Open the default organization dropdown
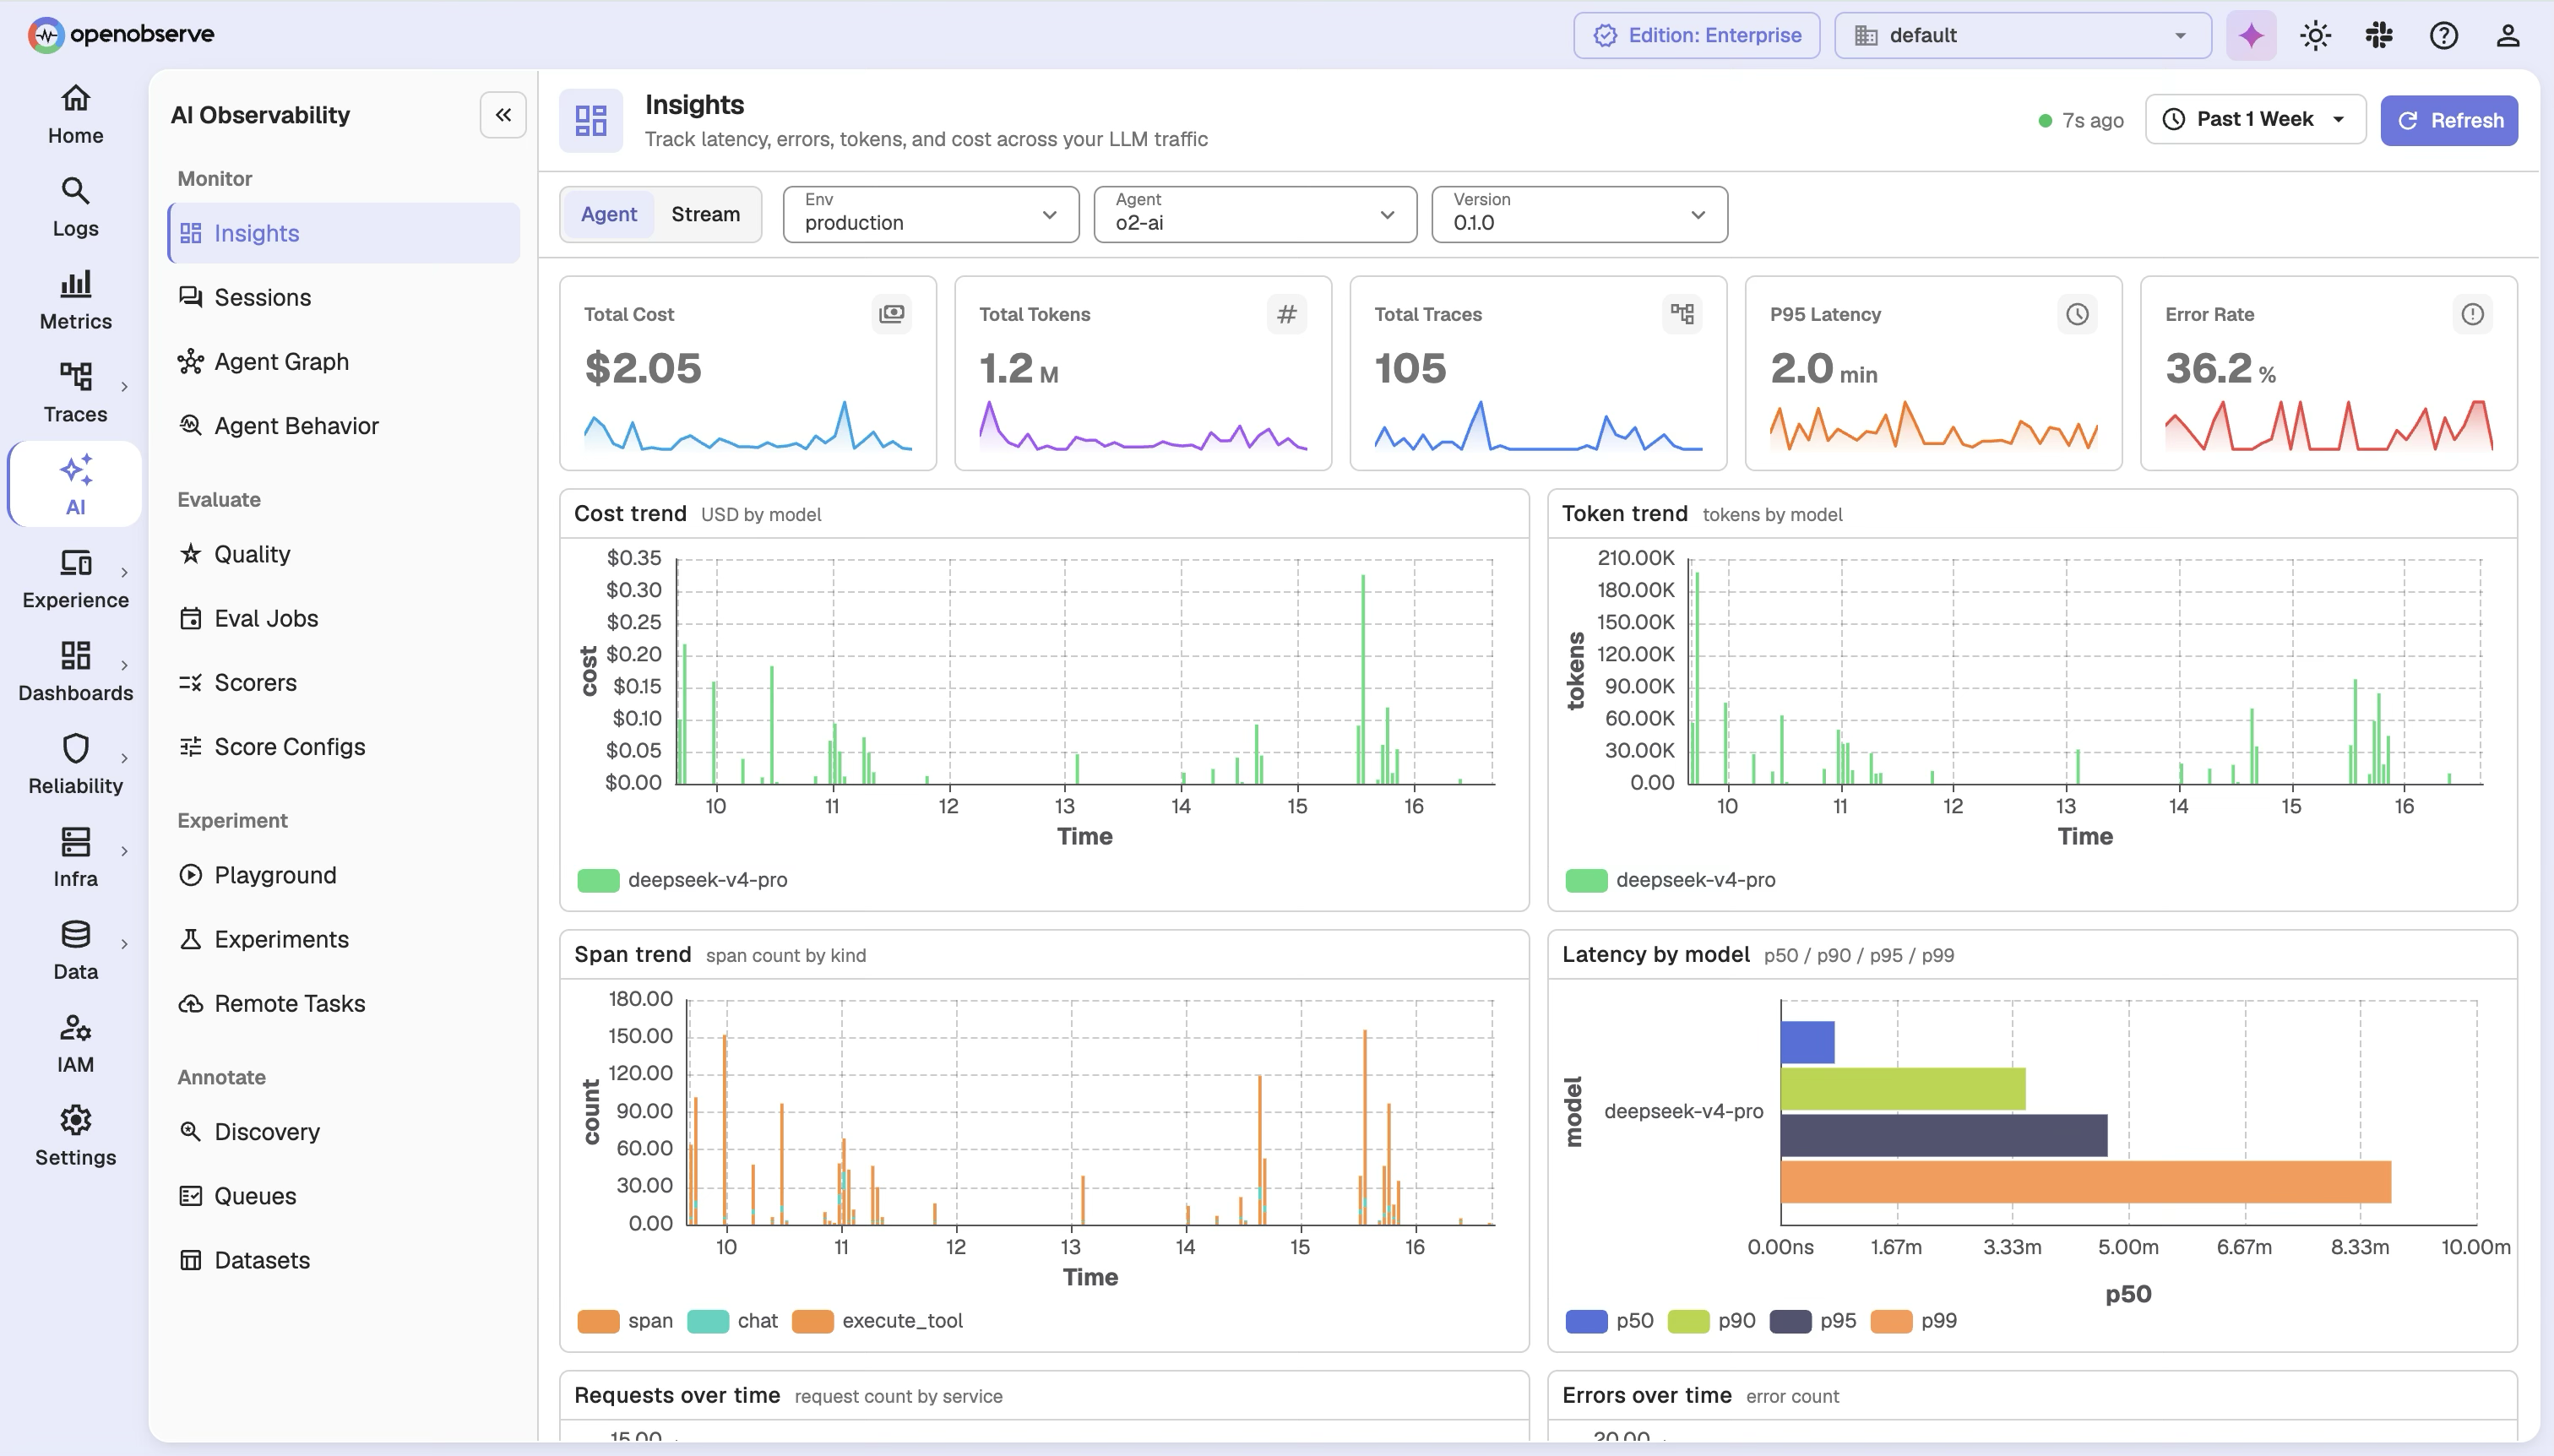 pyautogui.click(x=2022, y=36)
